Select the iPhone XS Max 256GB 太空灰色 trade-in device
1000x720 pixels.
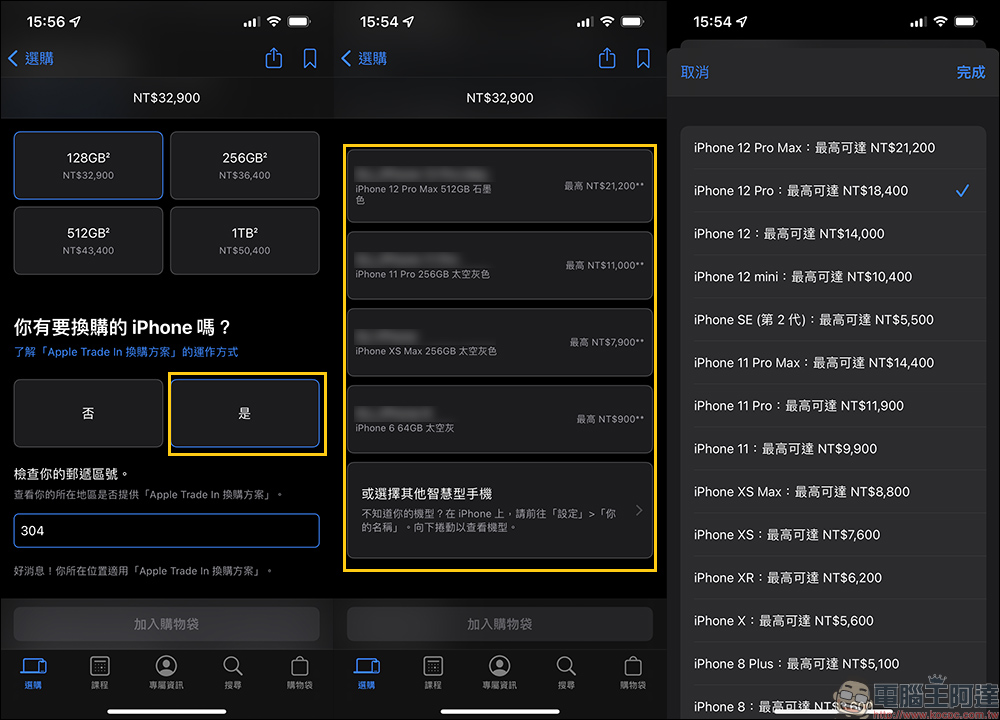point(500,342)
